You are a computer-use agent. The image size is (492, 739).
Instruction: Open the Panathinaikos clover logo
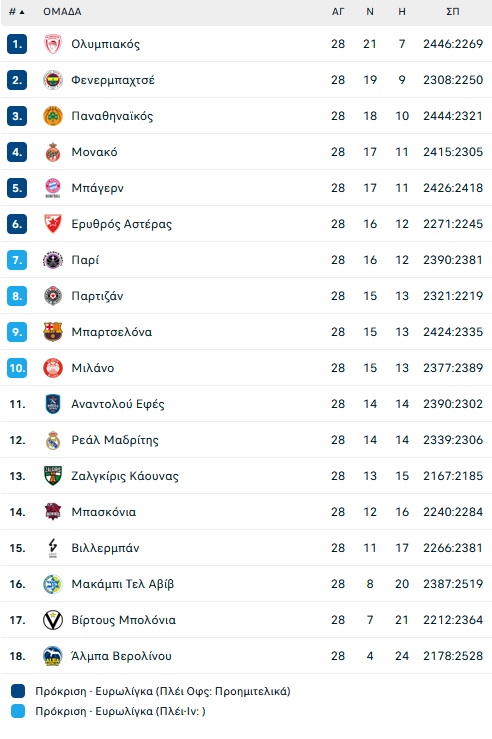(x=53, y=116)
